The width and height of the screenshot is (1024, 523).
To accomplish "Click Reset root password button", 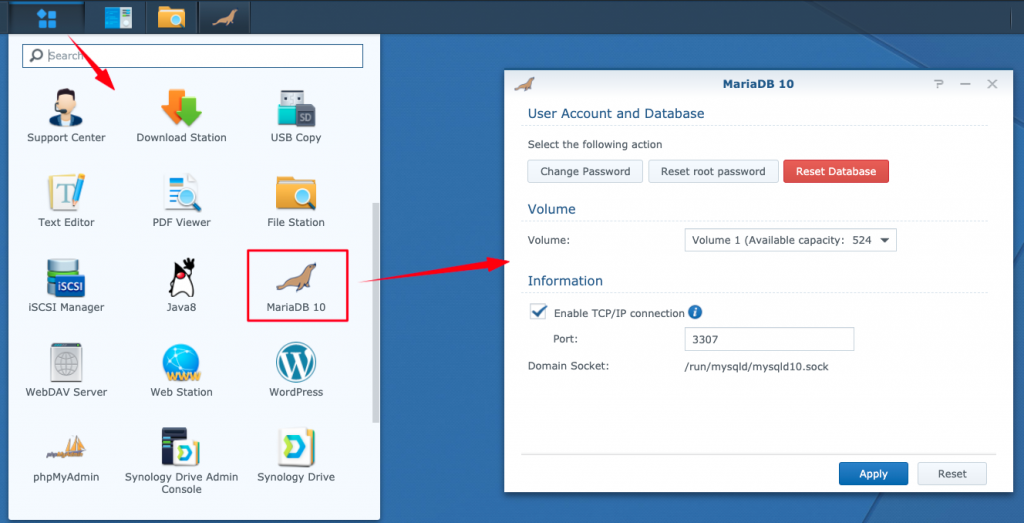I will (x=713, y=171).
